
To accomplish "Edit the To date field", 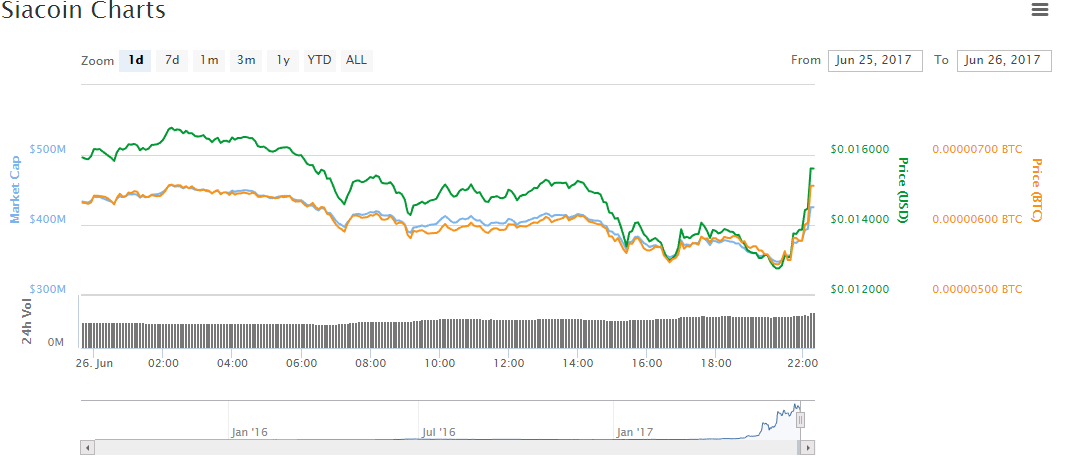I will coord(1004,60).
